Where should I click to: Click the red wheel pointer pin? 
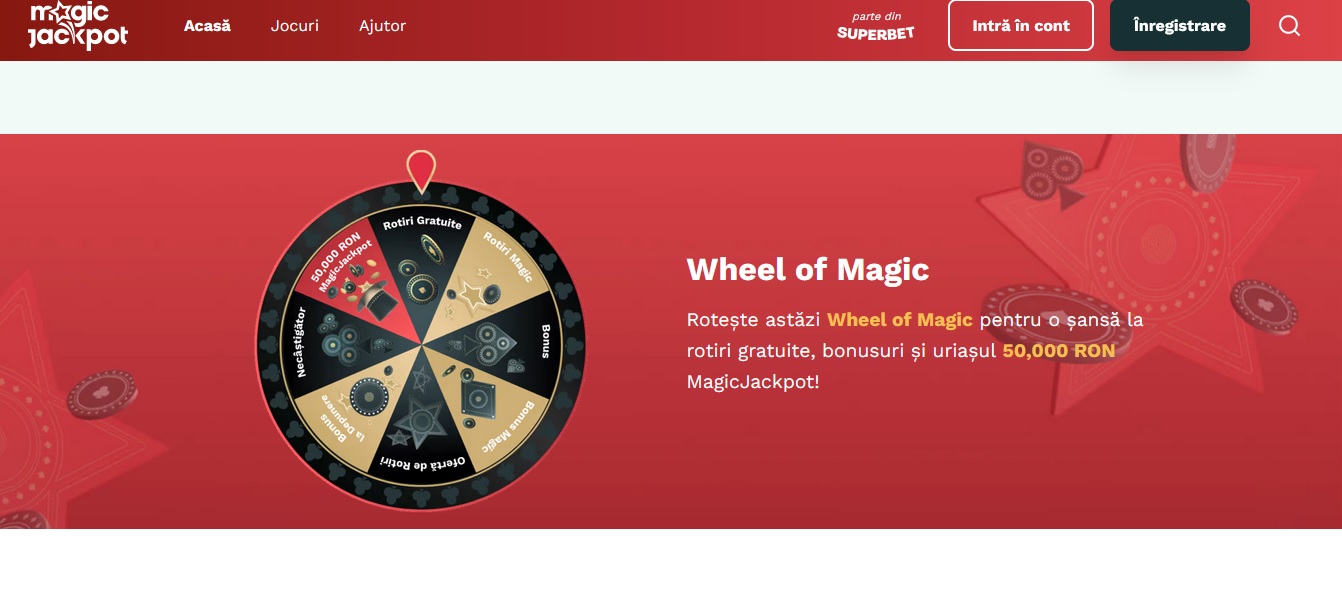tap(421, 171)
